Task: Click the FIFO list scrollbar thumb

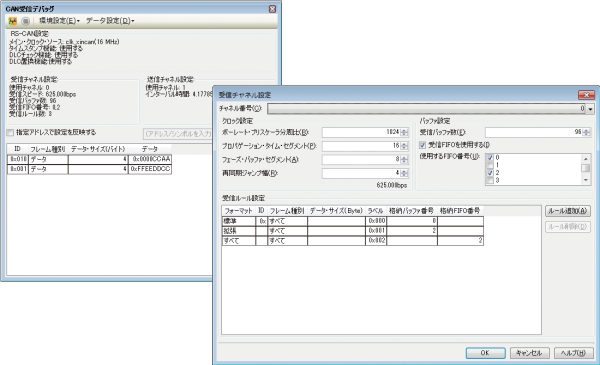Action: [x=585, y=168]
